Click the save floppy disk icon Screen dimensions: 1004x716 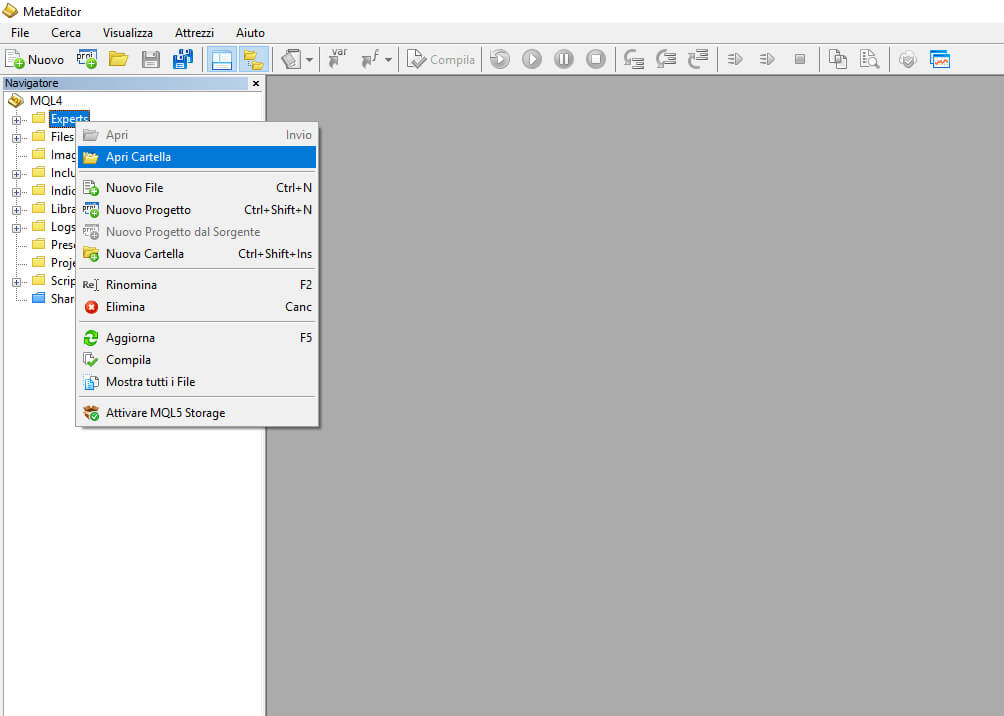150,60
